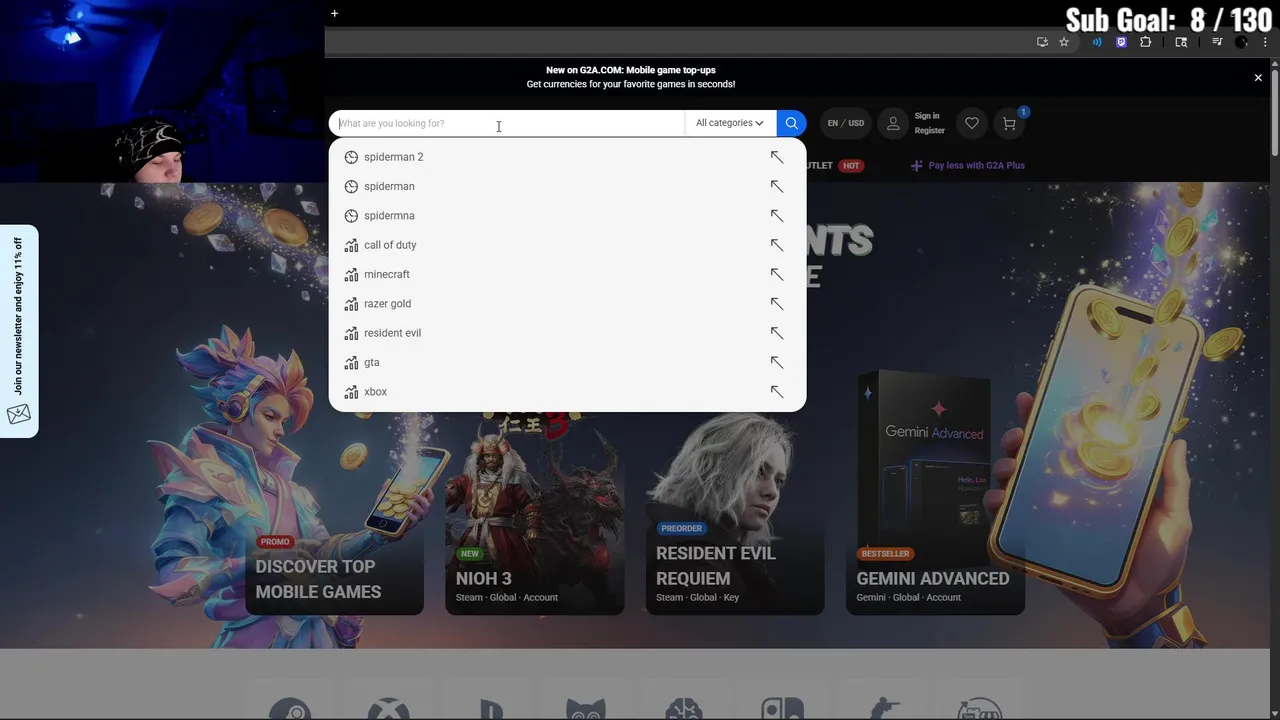Bookmark the page with the star icon
The height and width of the screenshot is (720, 1280).
point(1064,42)
